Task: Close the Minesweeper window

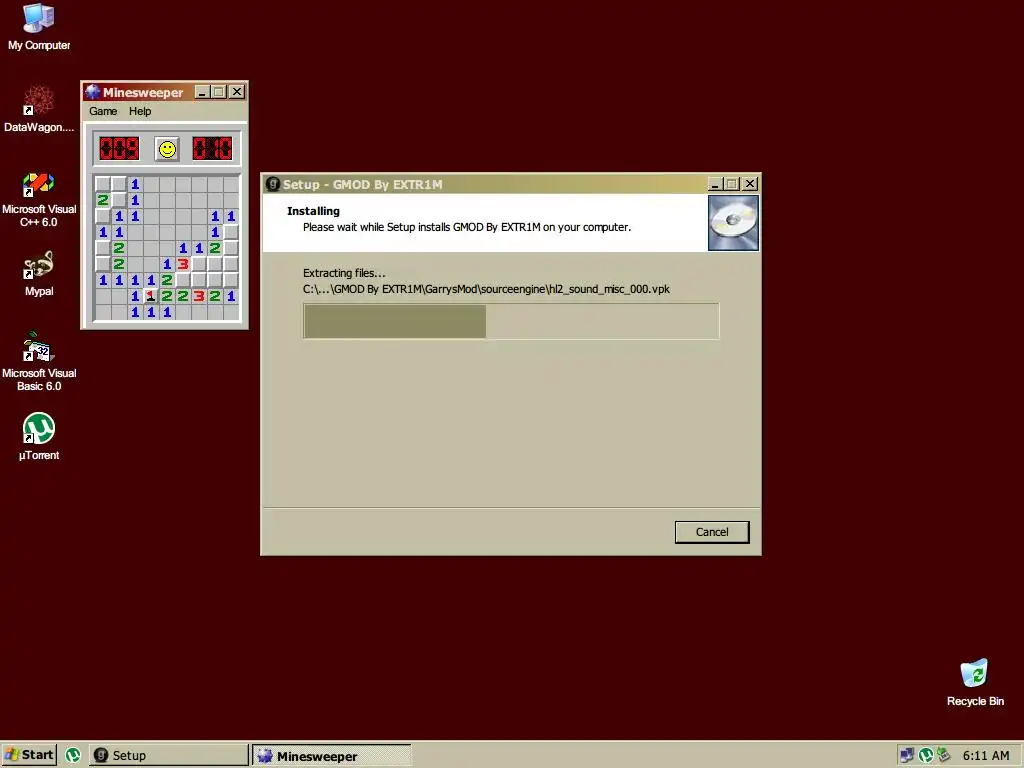Action: pyautogui.click(x=237, y=92)
